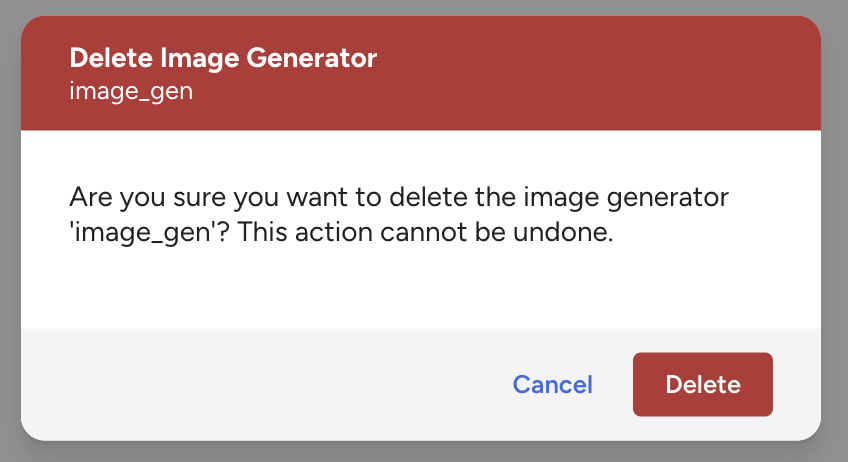The width and height of the screenshot is (848, 462).
Task: Click the red Delete button
Action: coord(702,384)
